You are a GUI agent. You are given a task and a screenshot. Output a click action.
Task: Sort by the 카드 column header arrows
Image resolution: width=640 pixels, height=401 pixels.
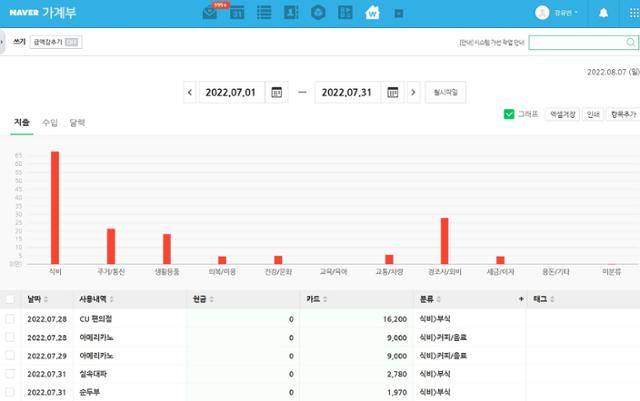click(325, 299)
